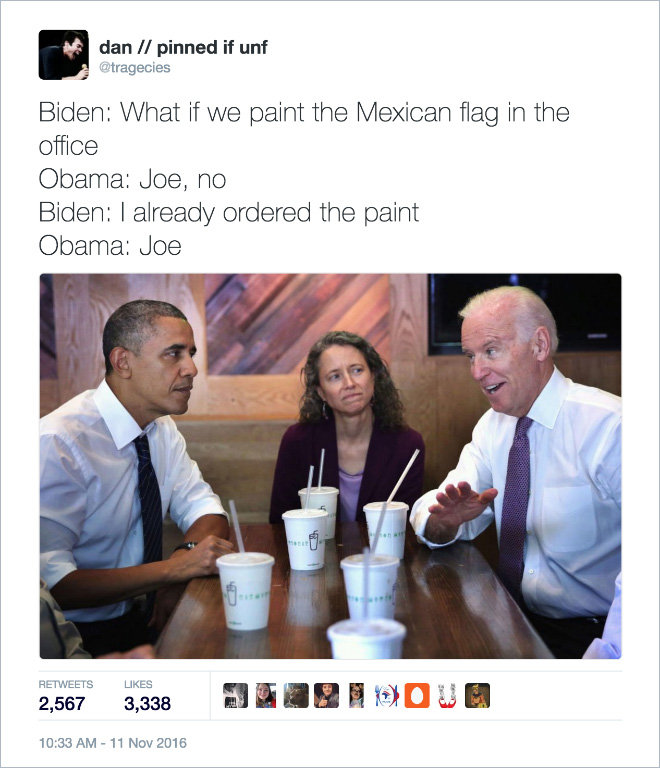Open the smiling girl liker avatar
Image resolution: width=660 pixels, height=768 pixels.
point(266,696)
